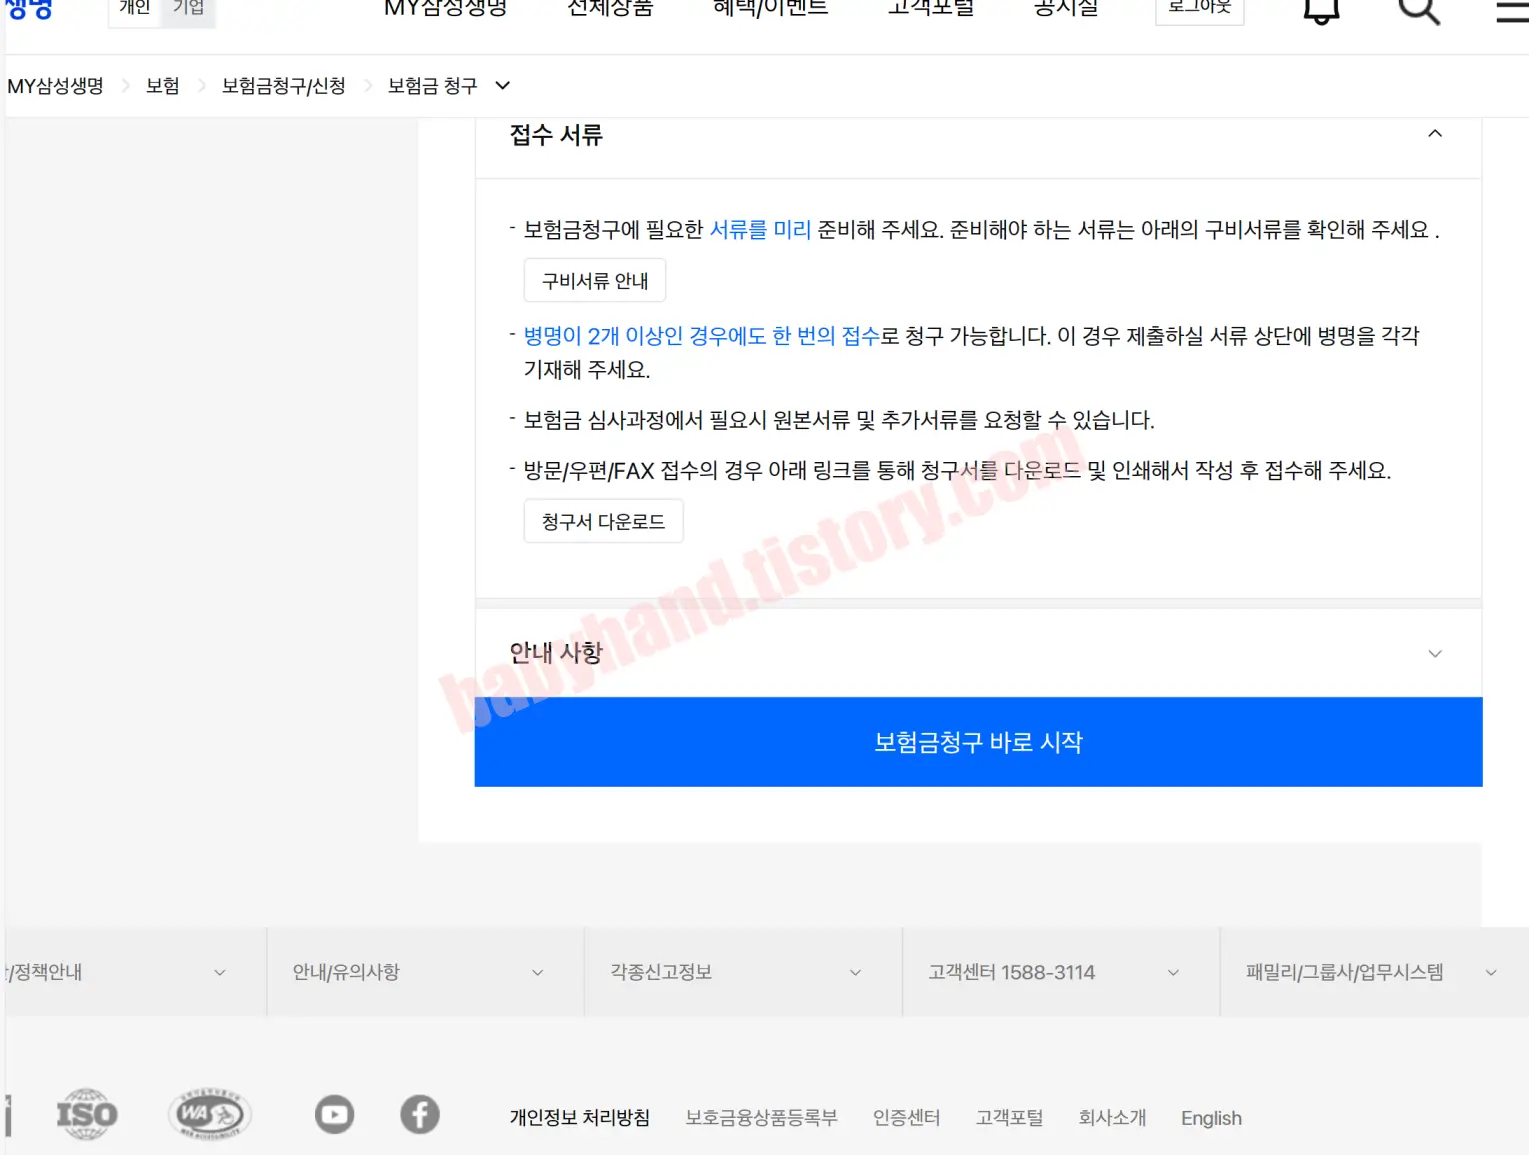The height and width of the screenshot is (1155, 1529).
Task: Open 보호금융상품등록부 footer link
Action: coord(761,1118)
